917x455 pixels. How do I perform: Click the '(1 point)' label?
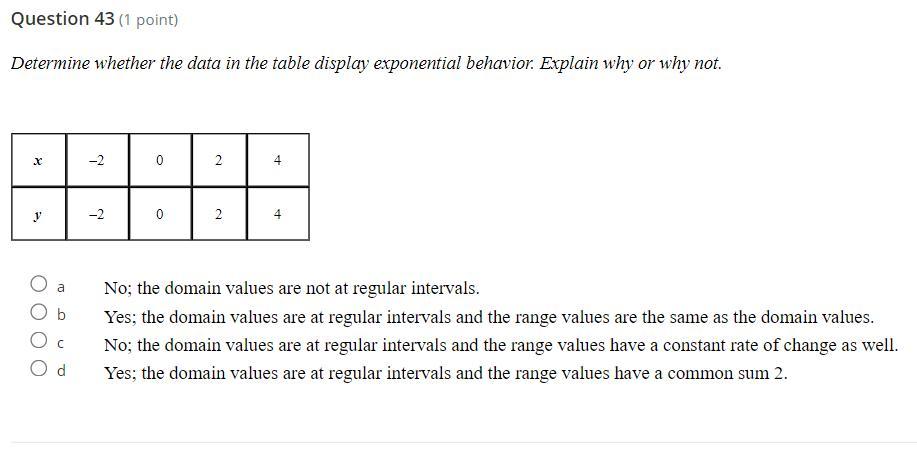(x=149, y=20)
